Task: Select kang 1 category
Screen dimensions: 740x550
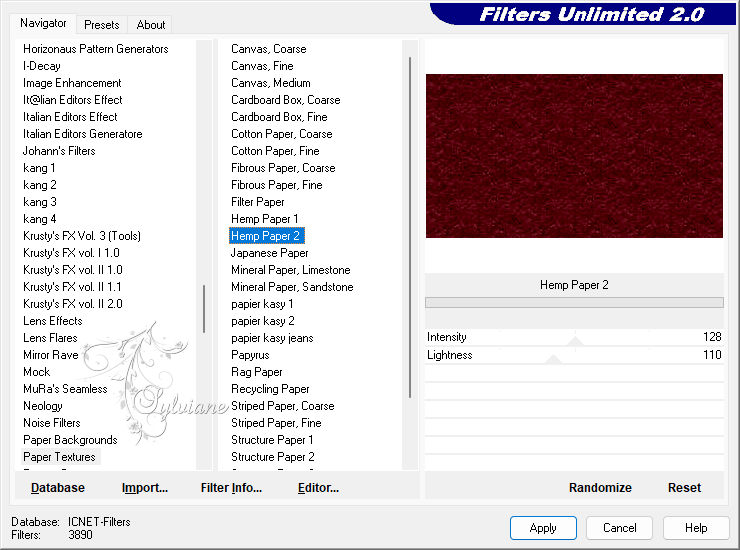Action: pyautogui.click(x=39, y=168)
